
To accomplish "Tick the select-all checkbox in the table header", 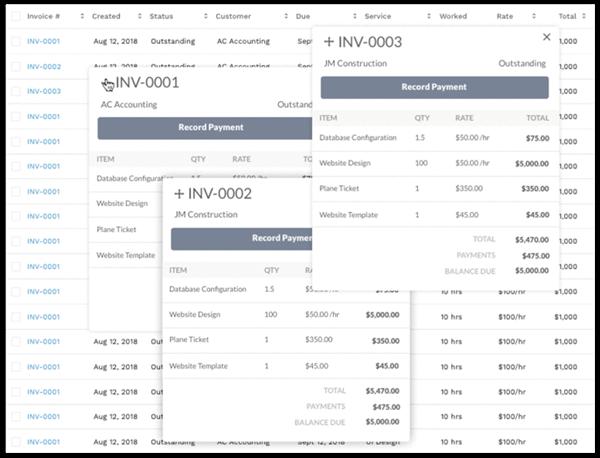I will click(x=15, y=17).
